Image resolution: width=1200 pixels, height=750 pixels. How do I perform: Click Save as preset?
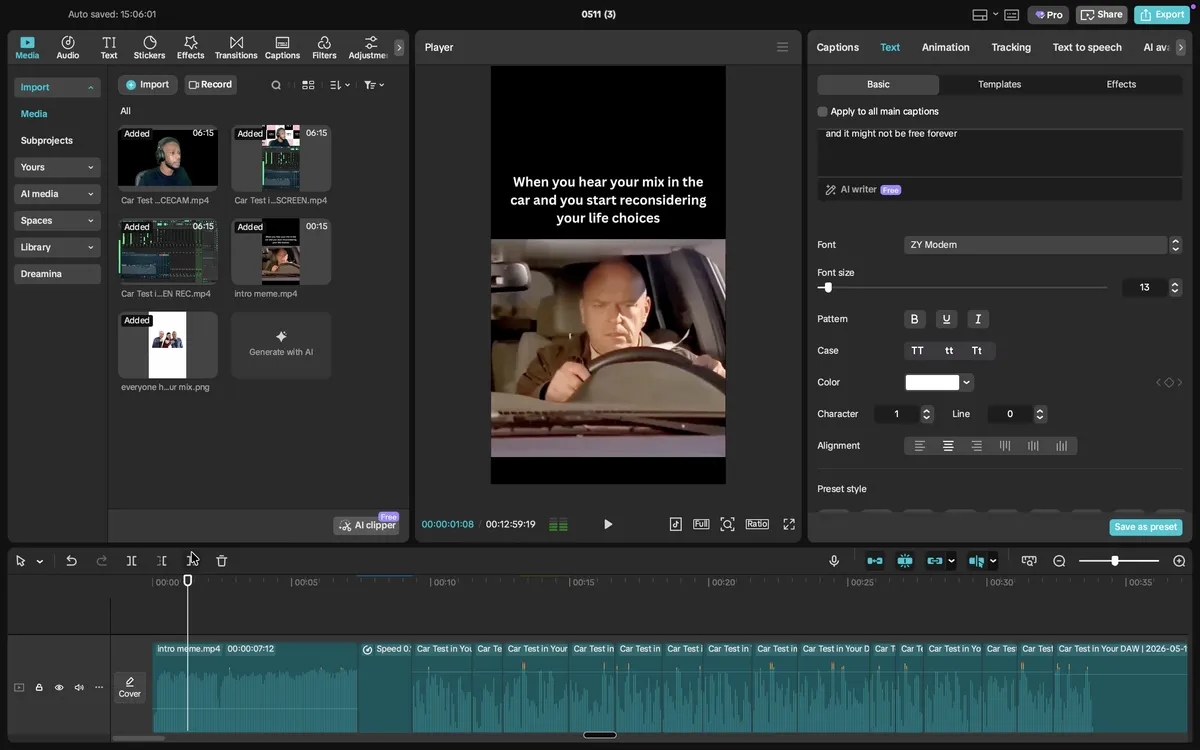click(1146, 527)
